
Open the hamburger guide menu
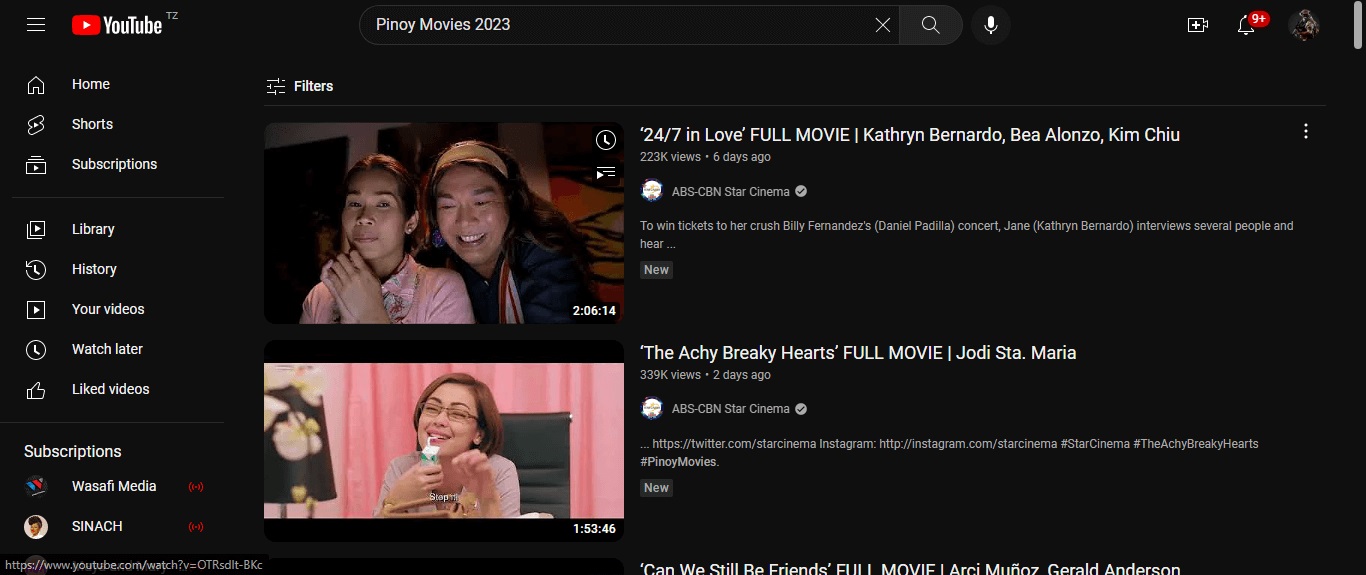pos(36,25)
